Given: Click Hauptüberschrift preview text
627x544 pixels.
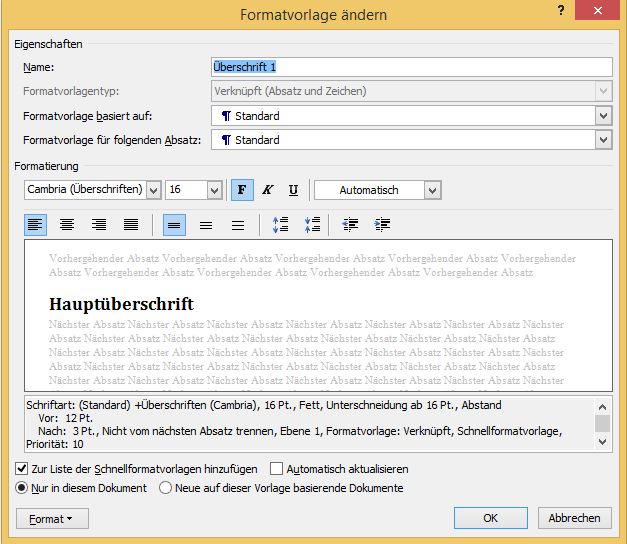Looking at the screenshot, I should tap(122, 304).
